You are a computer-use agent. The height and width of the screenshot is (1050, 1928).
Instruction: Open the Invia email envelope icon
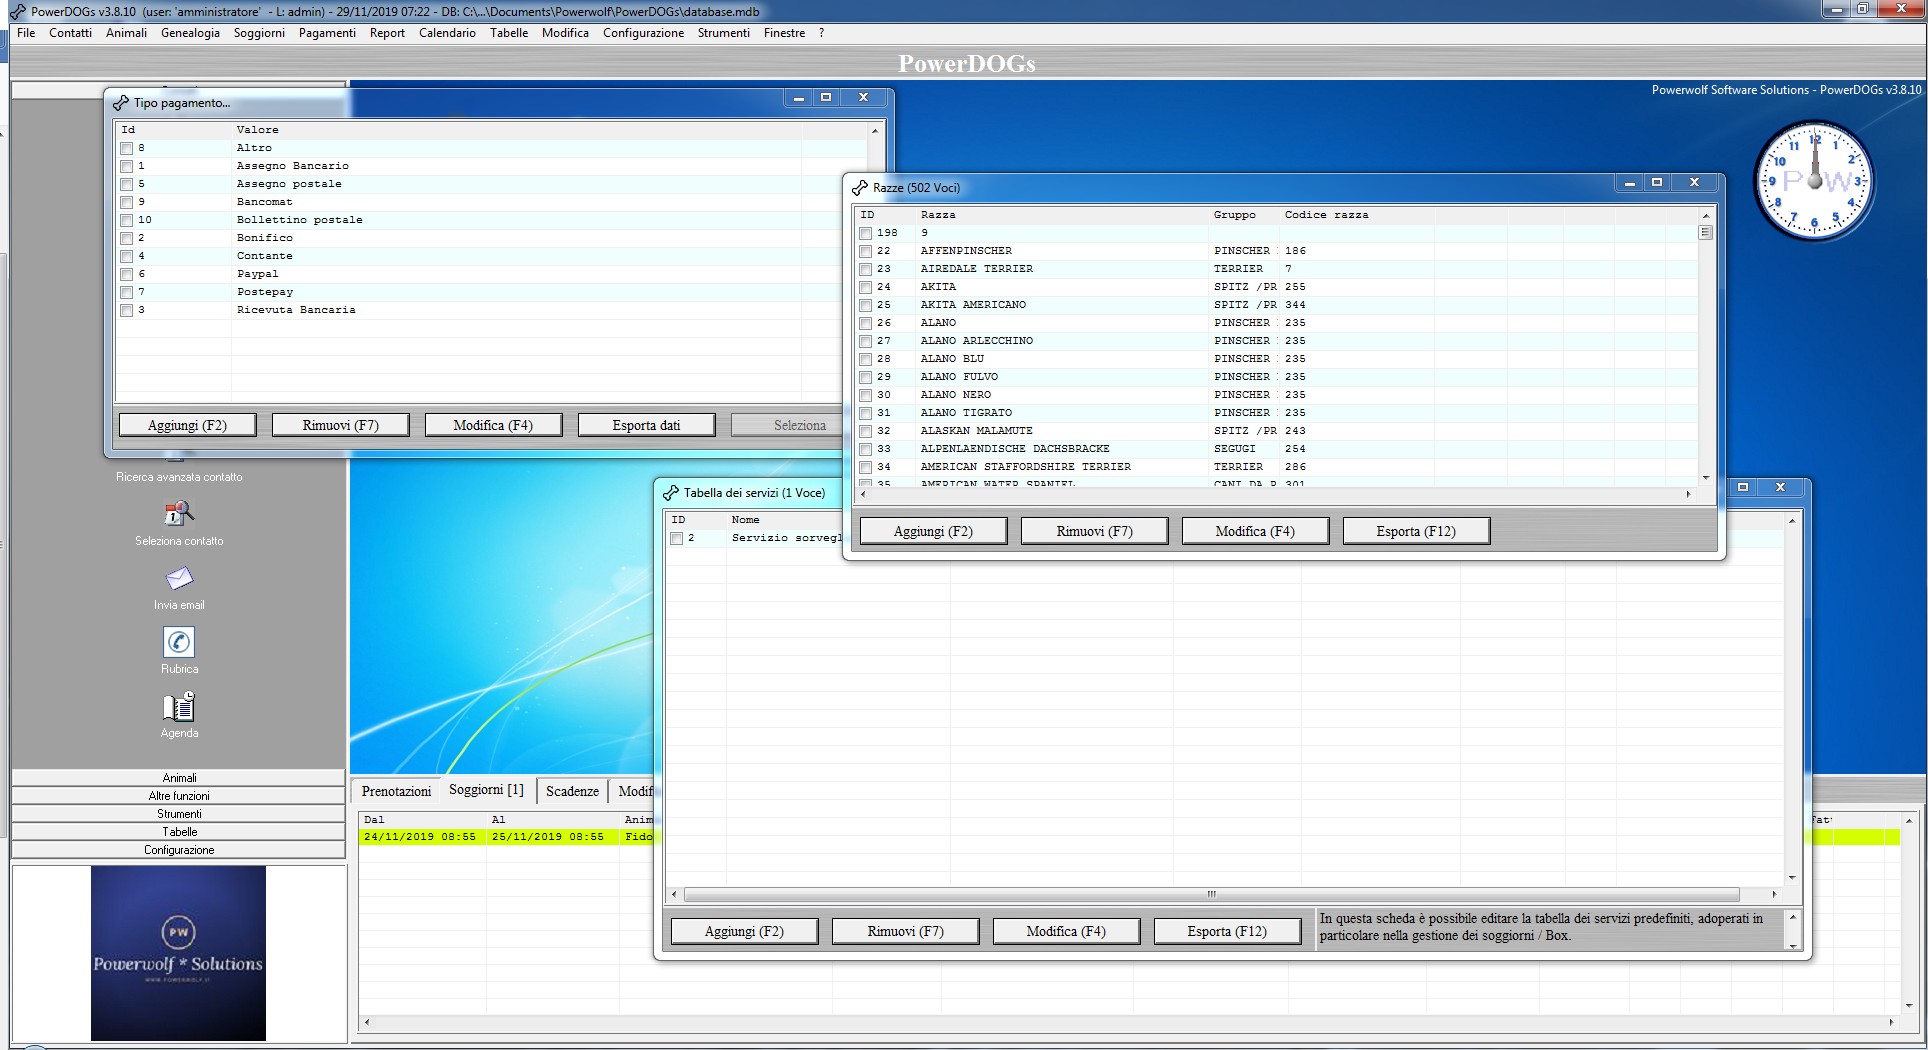[179, 578]
